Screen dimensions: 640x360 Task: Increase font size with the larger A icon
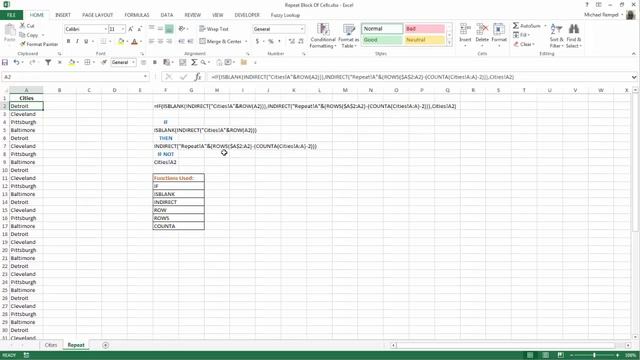coord(131,29)
